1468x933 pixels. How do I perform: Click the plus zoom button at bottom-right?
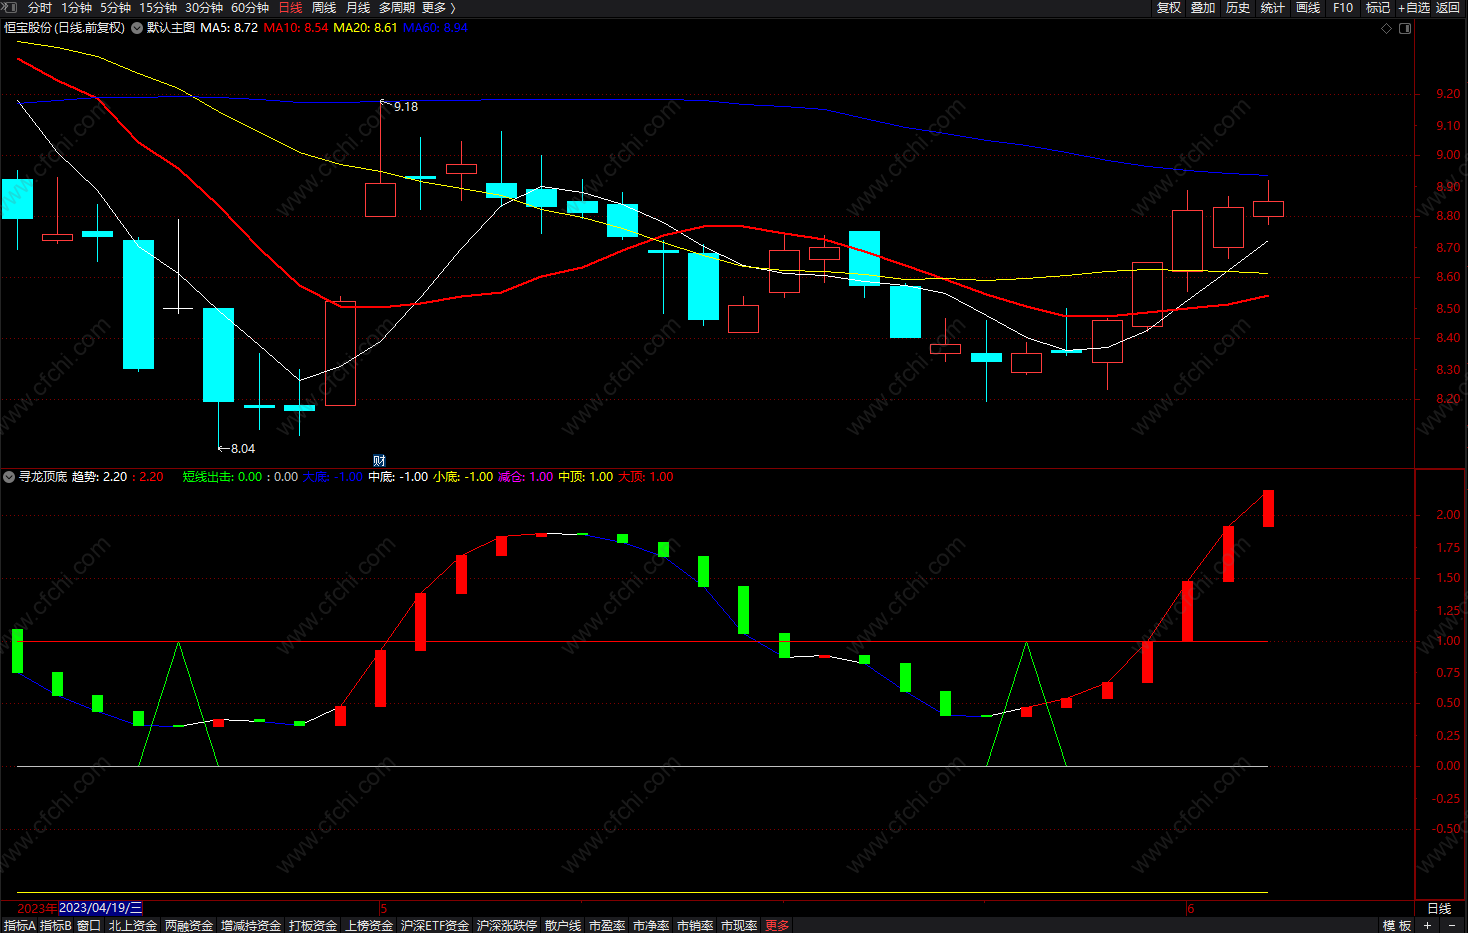pos(1428,926)
